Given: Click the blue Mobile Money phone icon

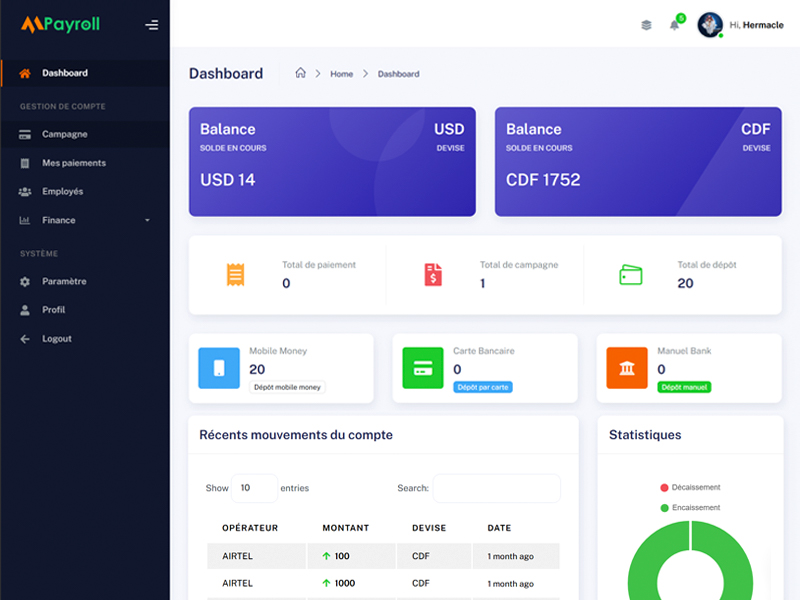Looking at the screenshot, I should coord(219,368).
